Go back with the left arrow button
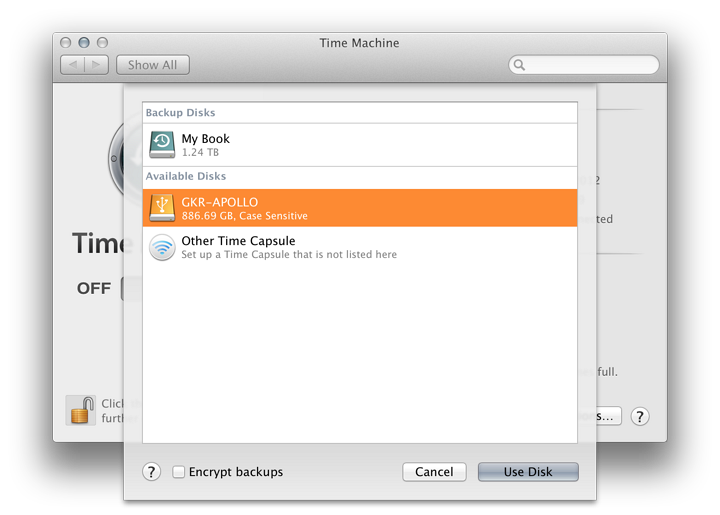 tap(73, 65)
